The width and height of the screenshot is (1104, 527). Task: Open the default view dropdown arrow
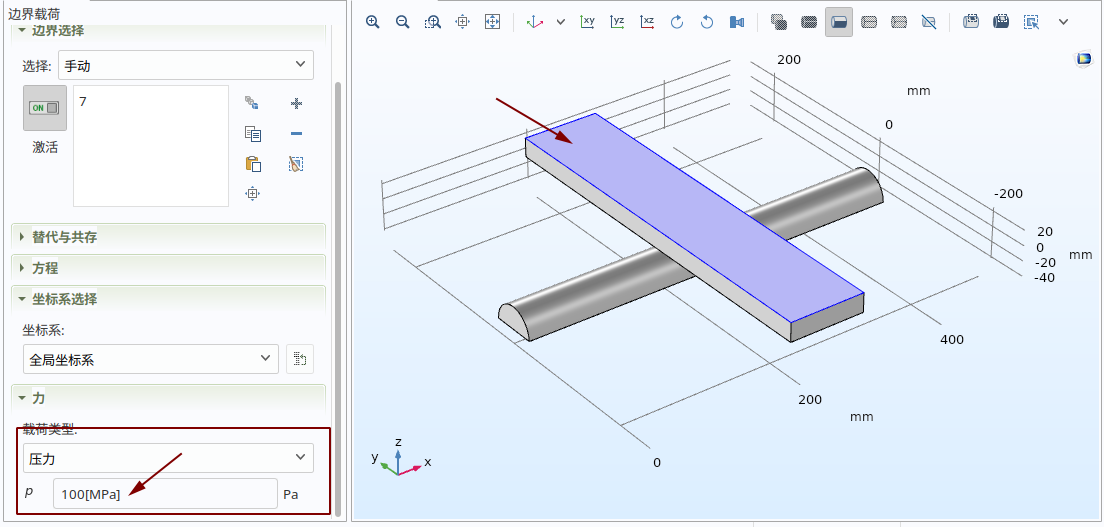click(x=561, y=22)
